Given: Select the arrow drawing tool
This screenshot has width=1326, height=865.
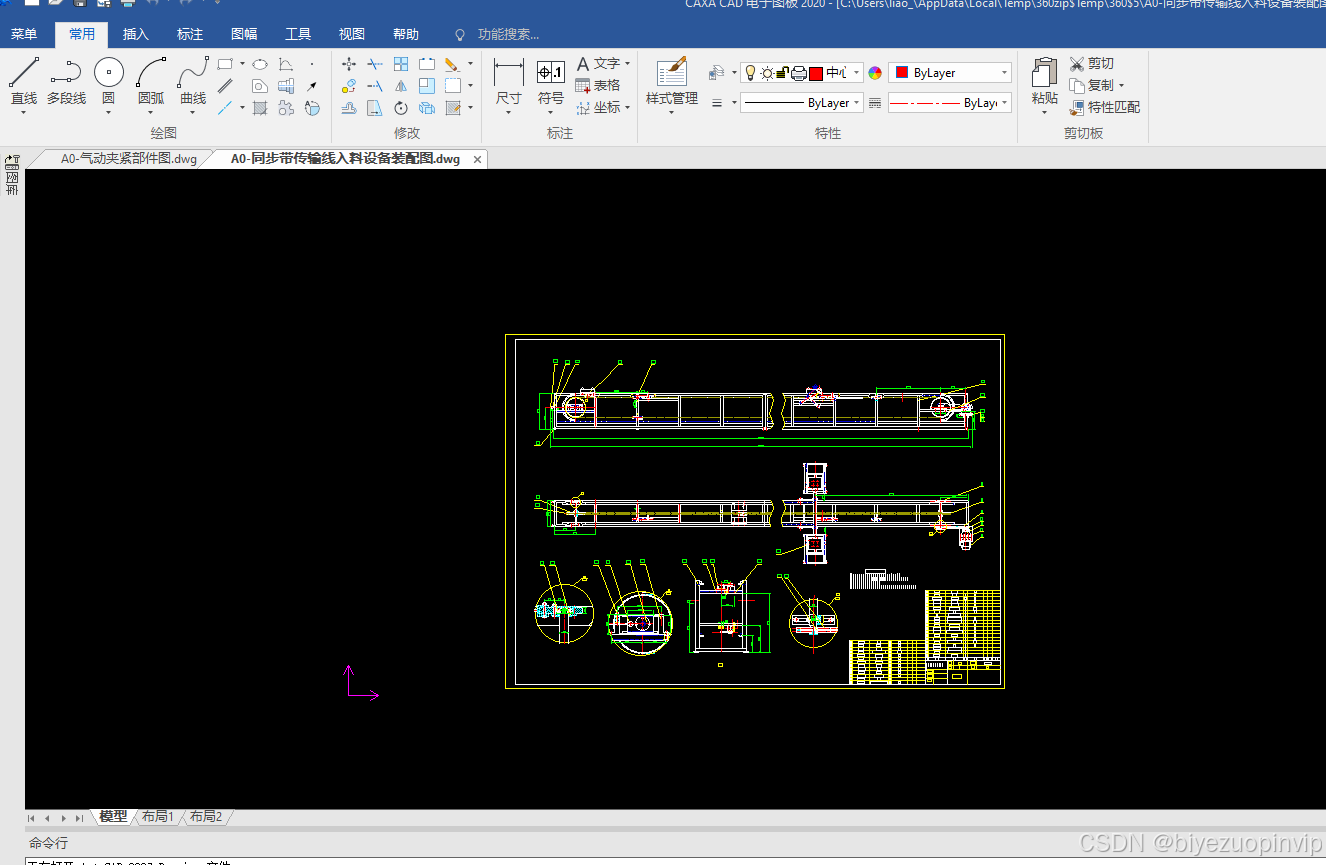Looking at the screenshot, I should [x=312, y=86].
